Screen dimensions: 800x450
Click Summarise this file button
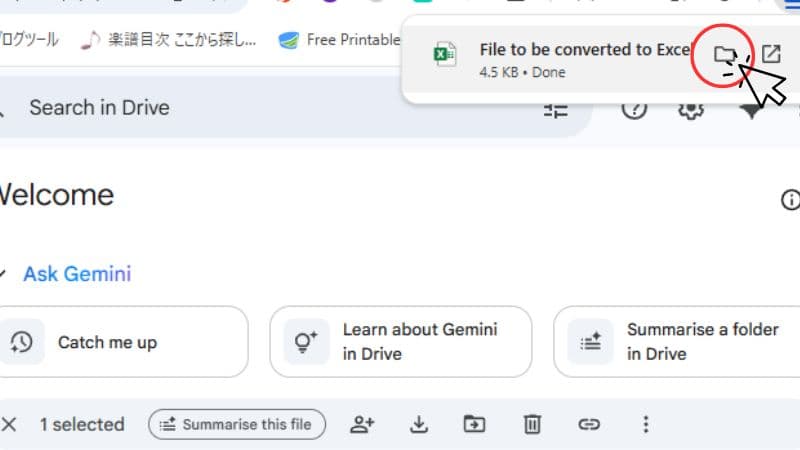click(x=237, y=424)
